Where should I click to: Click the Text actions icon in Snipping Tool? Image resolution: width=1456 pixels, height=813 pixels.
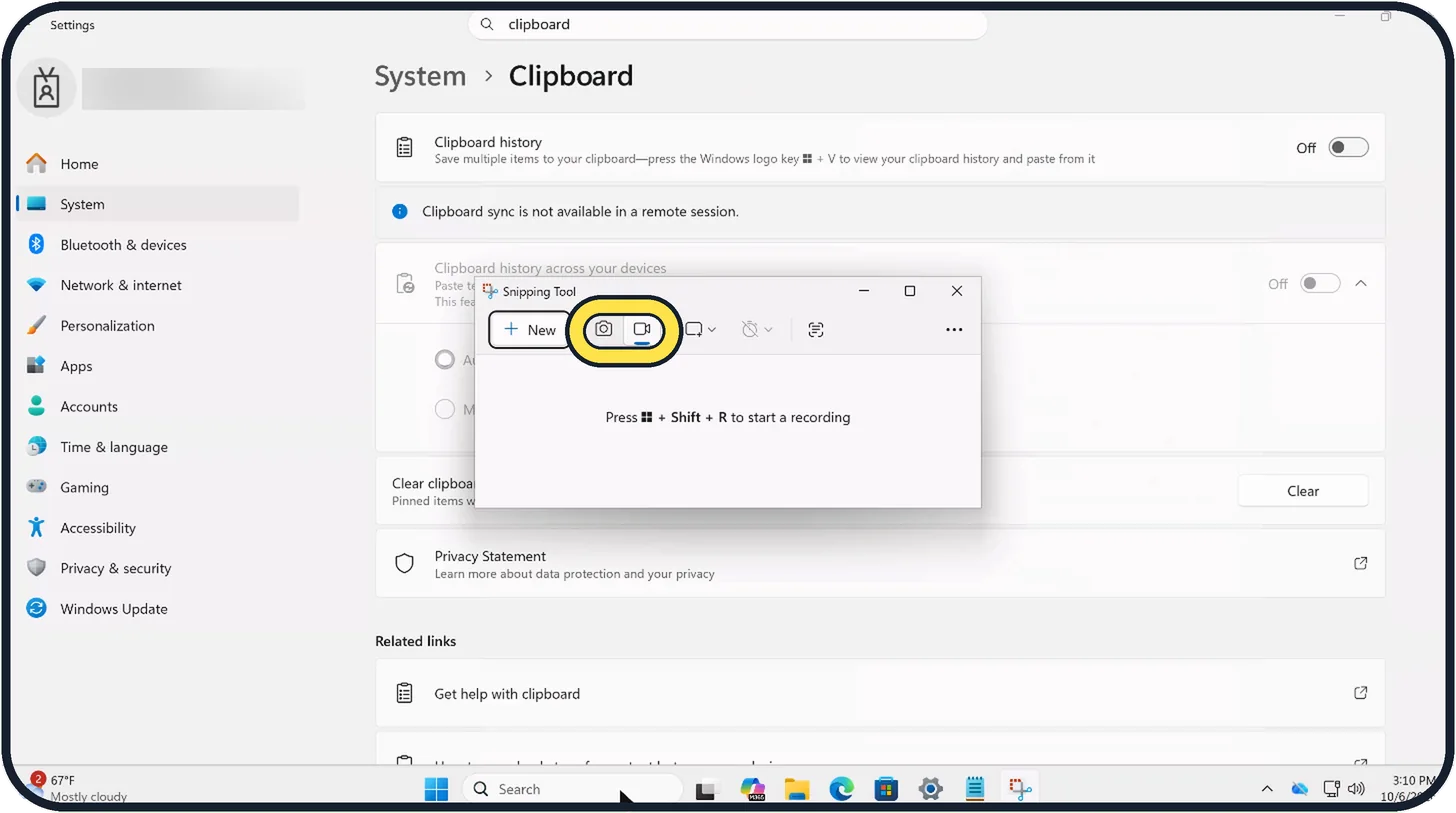pos(816,329)
